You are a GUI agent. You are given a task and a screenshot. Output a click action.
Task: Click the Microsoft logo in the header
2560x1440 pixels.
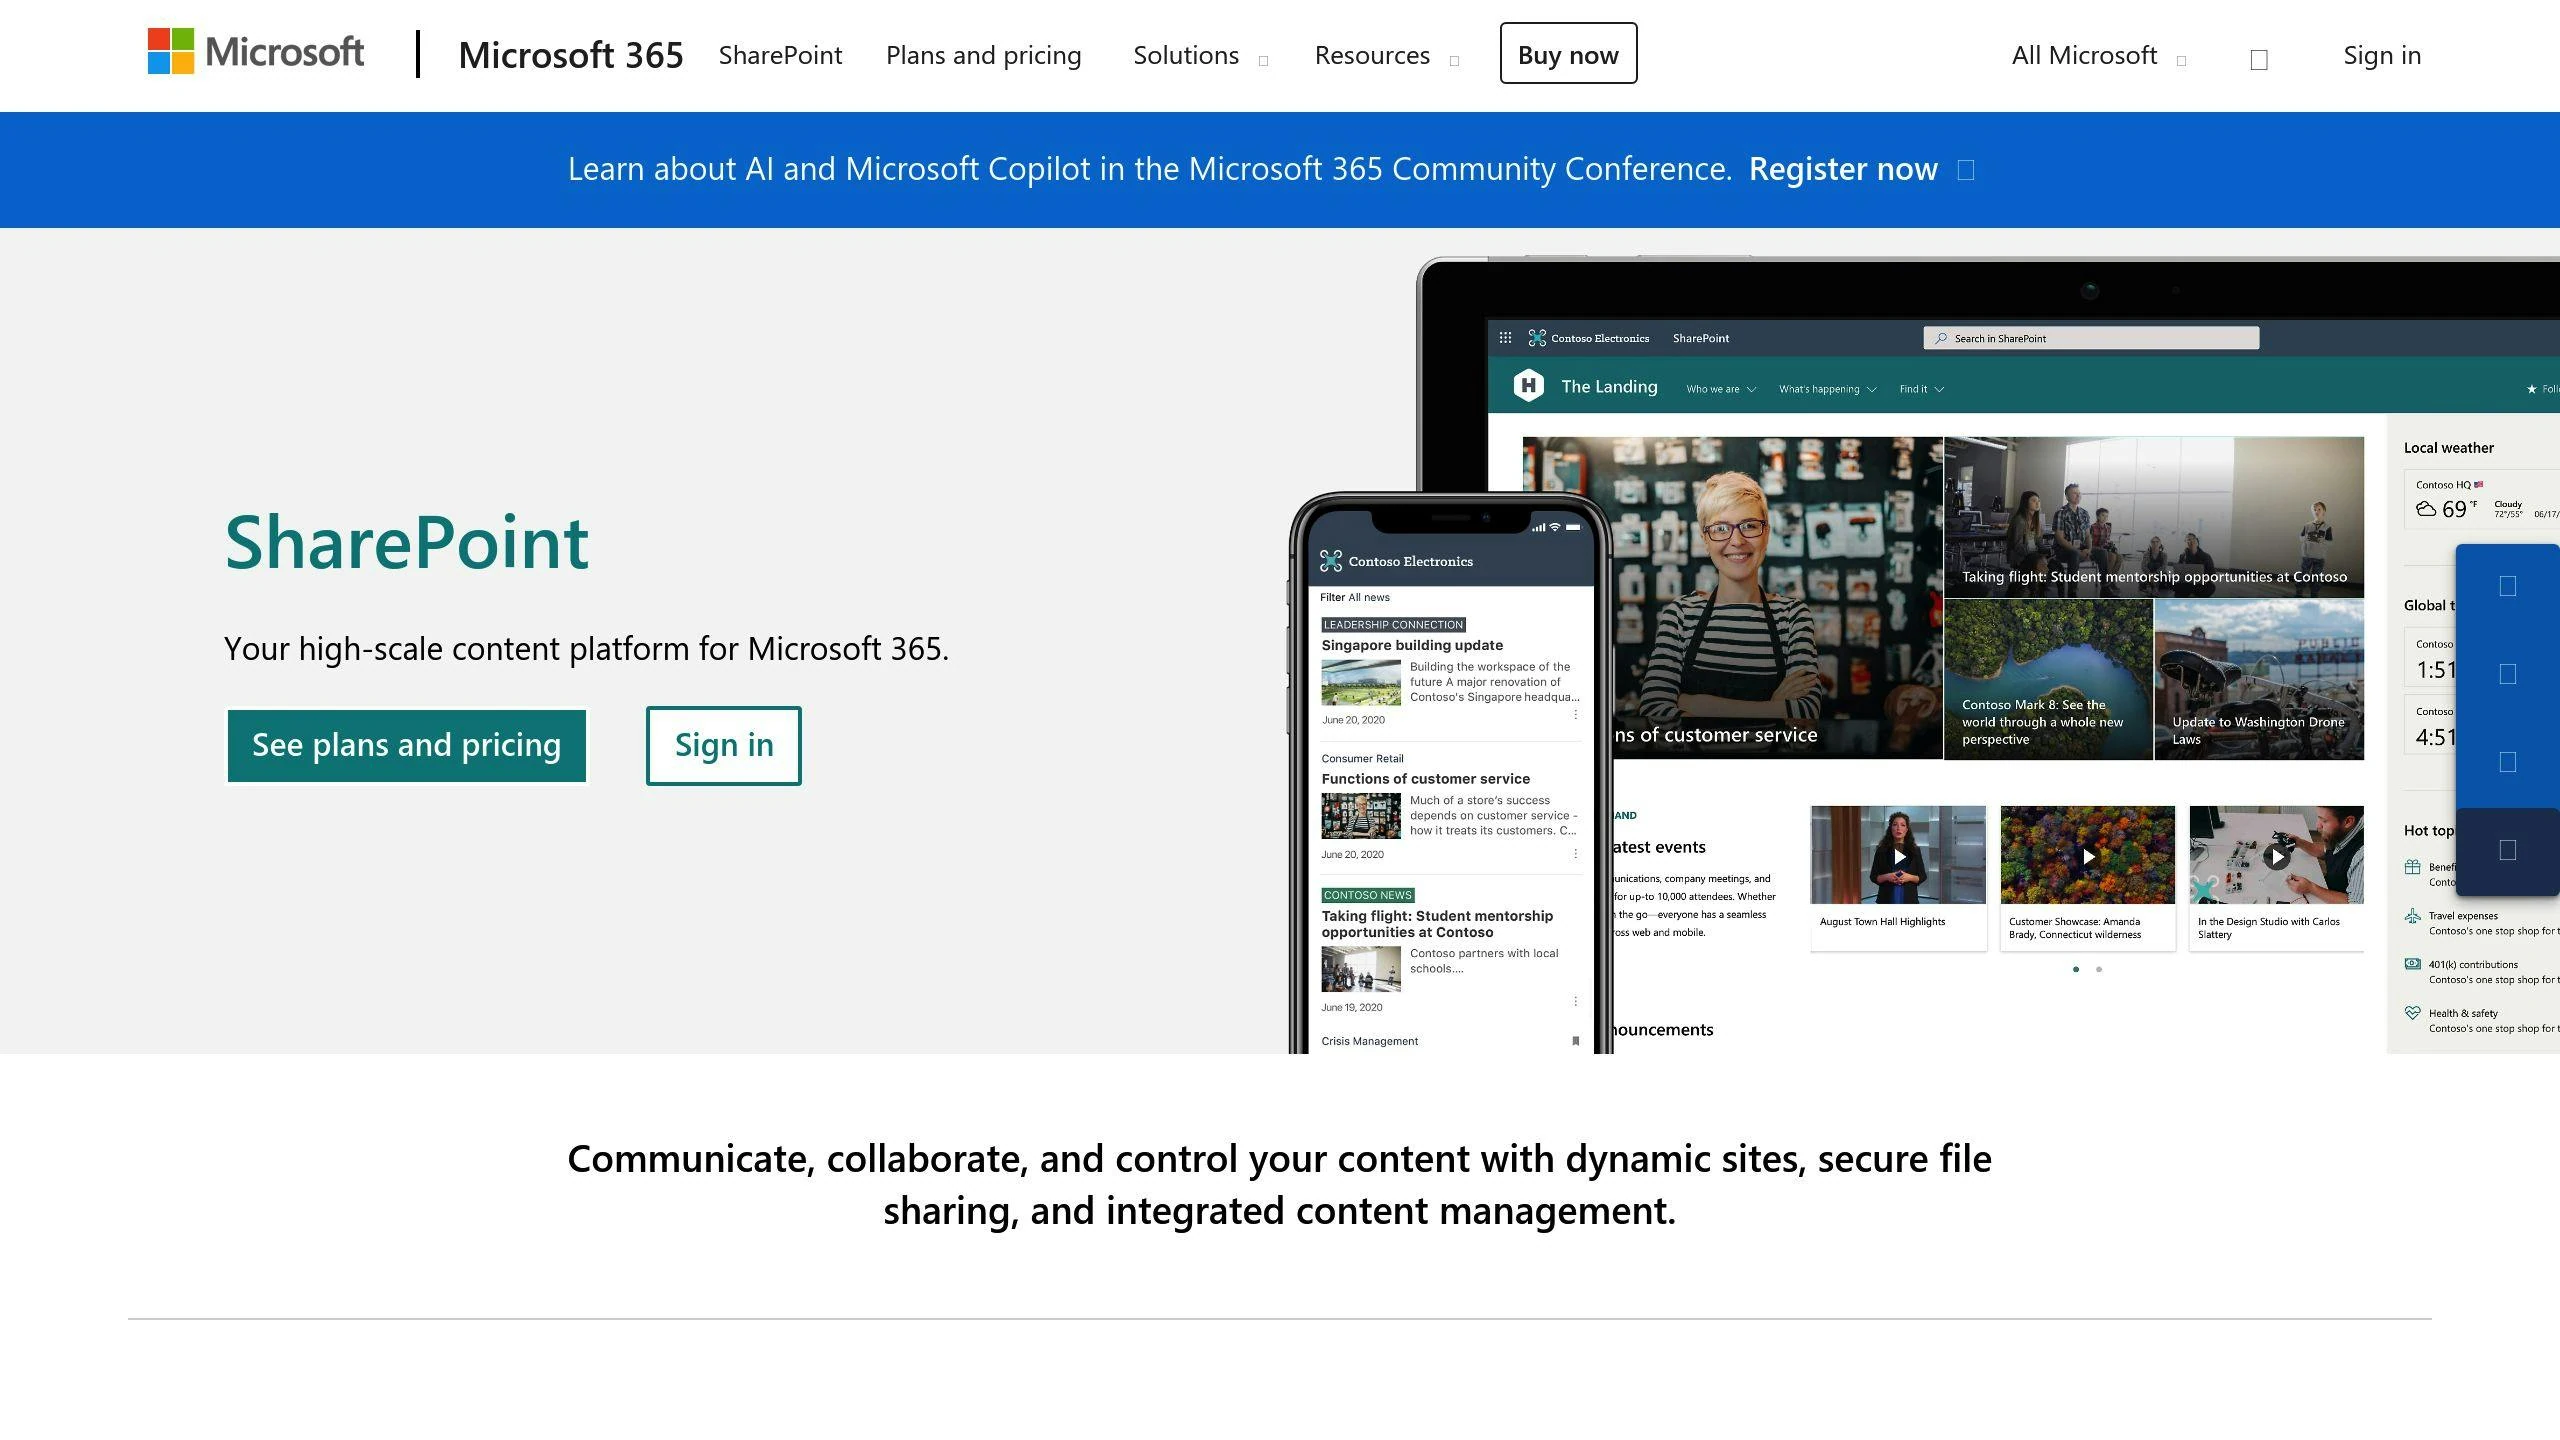point(256,52)
